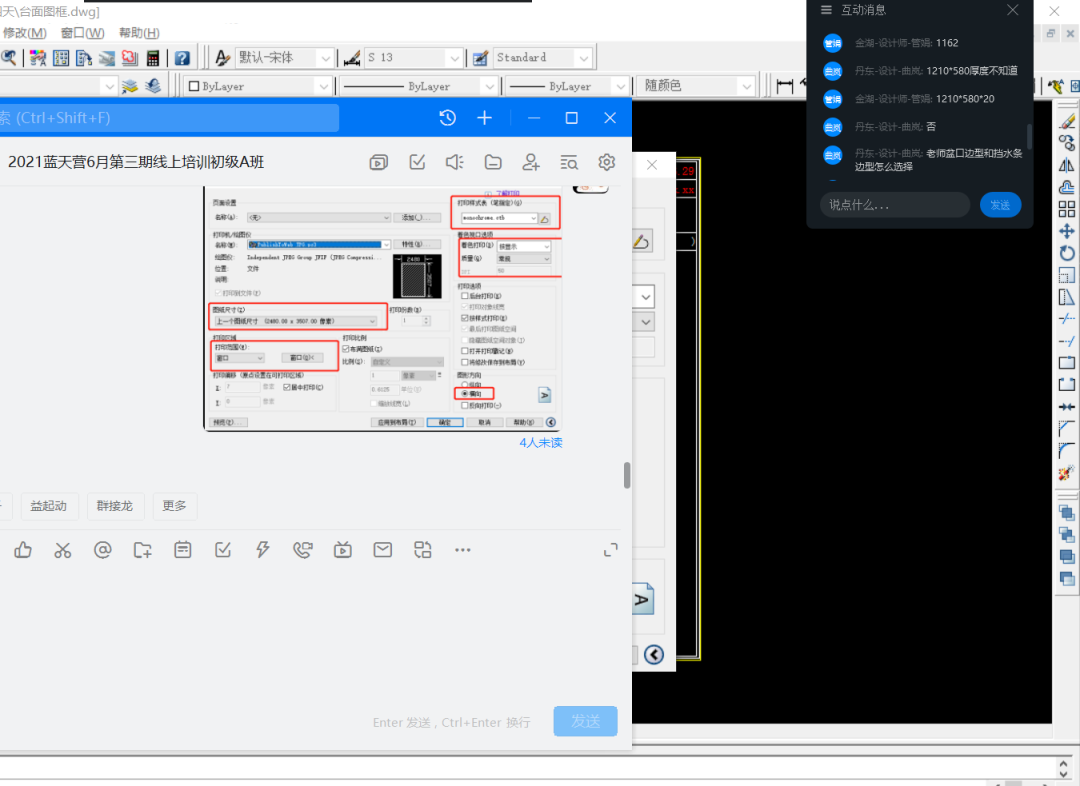The width and height of the screenshot is (1080, 786).
Task: Select the Rotate tool
Action: 1066,253
